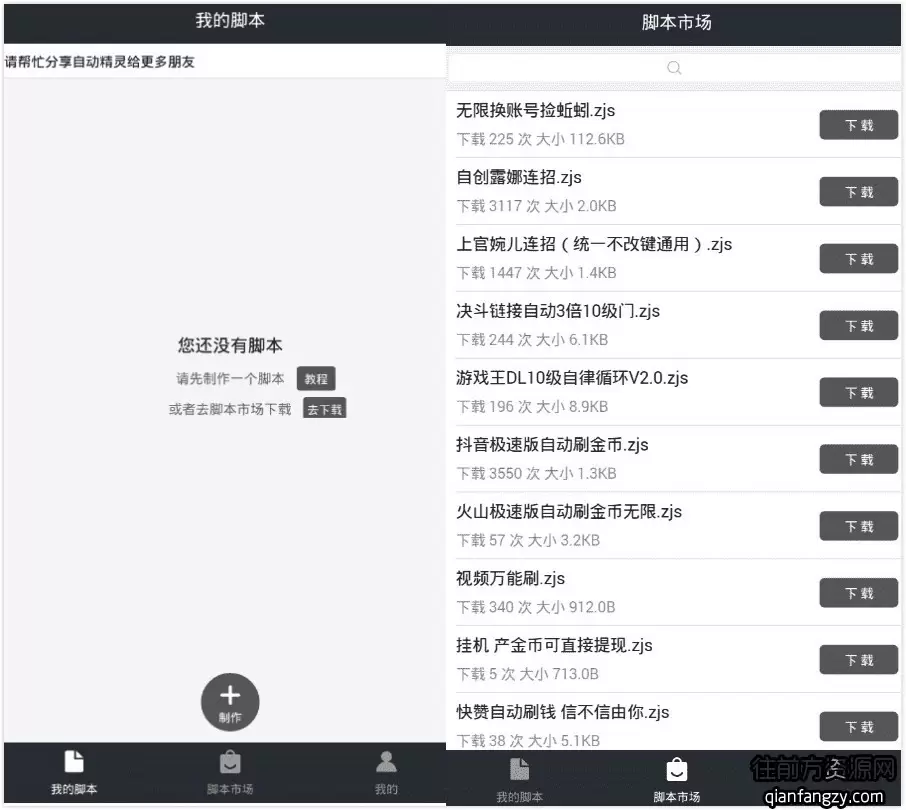
Task: Click 下载 1447 次 大小 1.4KB info
Action: point(536,273)
